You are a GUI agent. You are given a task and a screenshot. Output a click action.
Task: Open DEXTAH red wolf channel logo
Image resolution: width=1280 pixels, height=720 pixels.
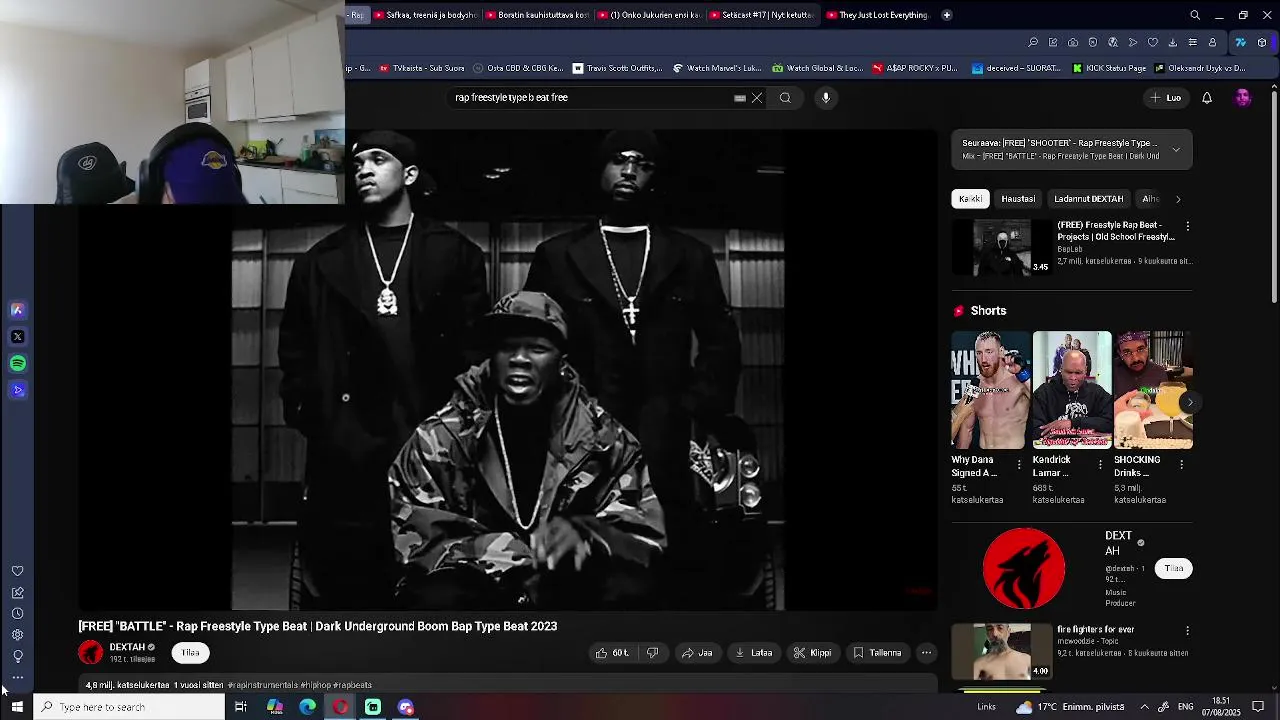coord(1024,569)
